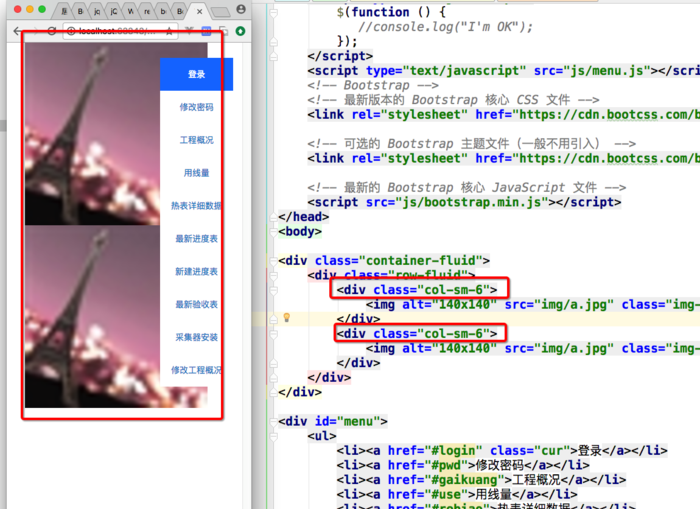
Task: Open the 修改工程概况 menu link
Action: point(196,370)
